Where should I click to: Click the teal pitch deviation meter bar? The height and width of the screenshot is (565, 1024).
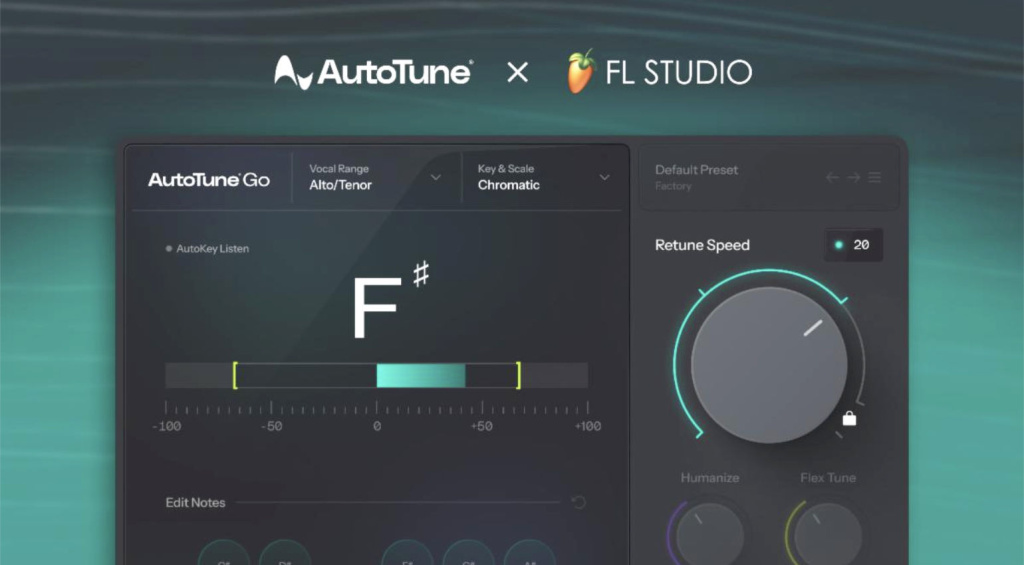pos(421,376)
